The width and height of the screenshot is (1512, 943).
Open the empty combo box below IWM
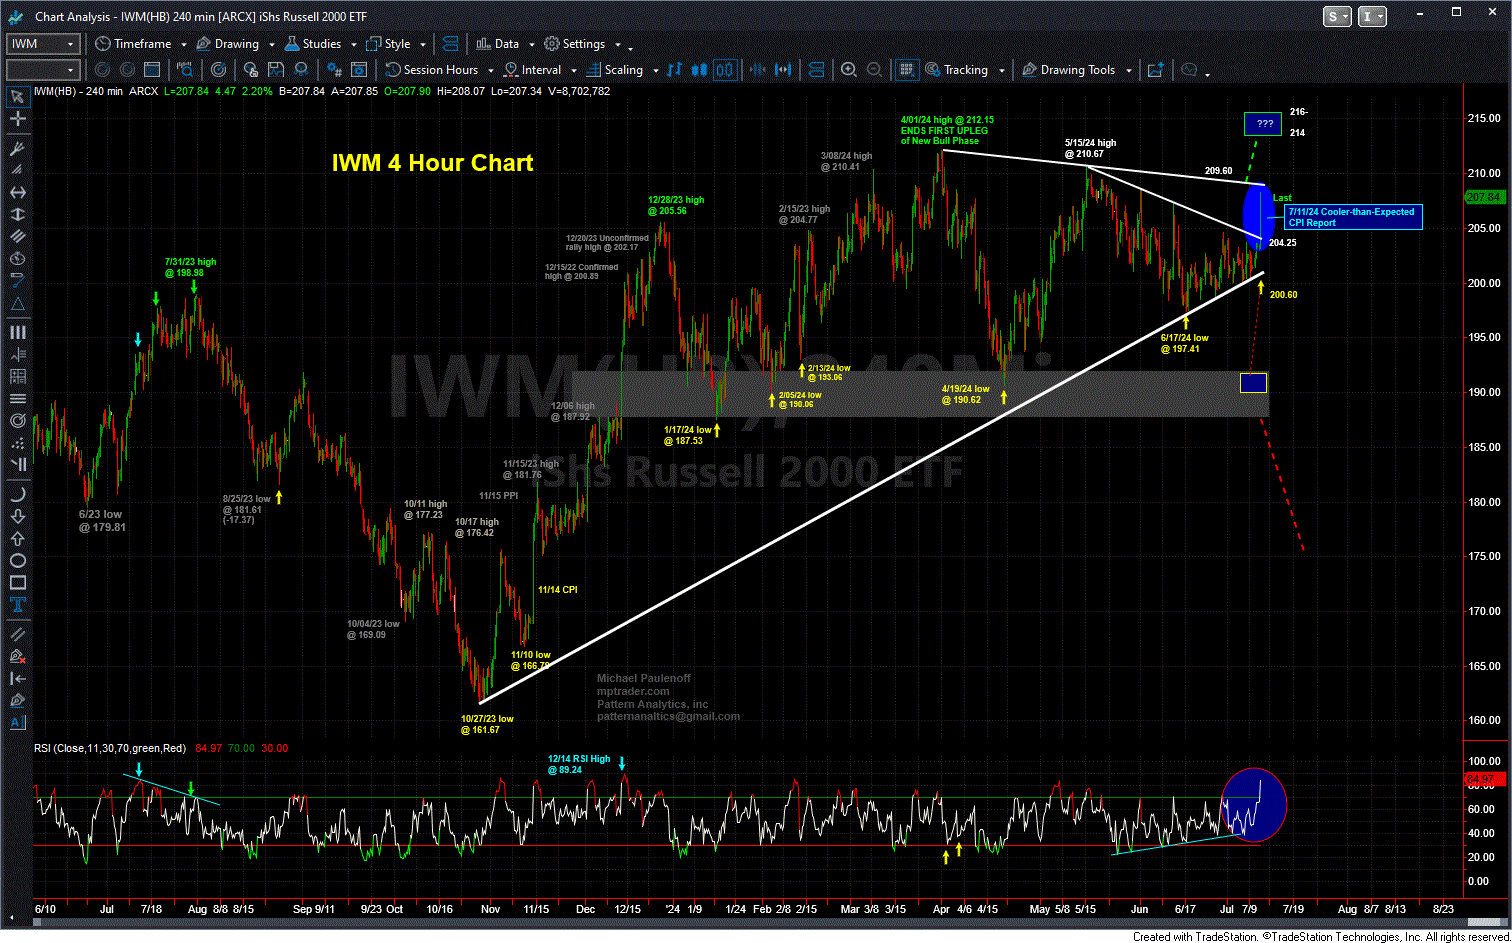pyautogui.click(x=43, y=70)
